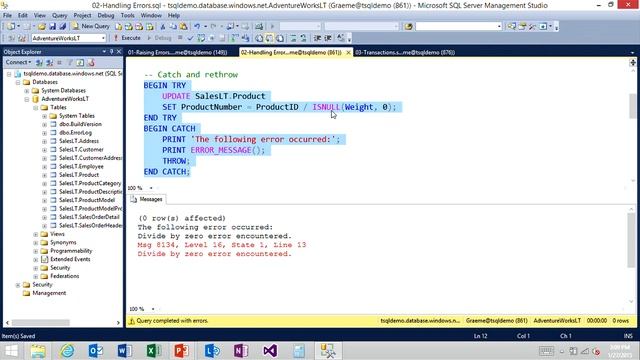Select the Management folder
Image resolution: width=640 pixels, height=360 pixels.
[49, 293]
